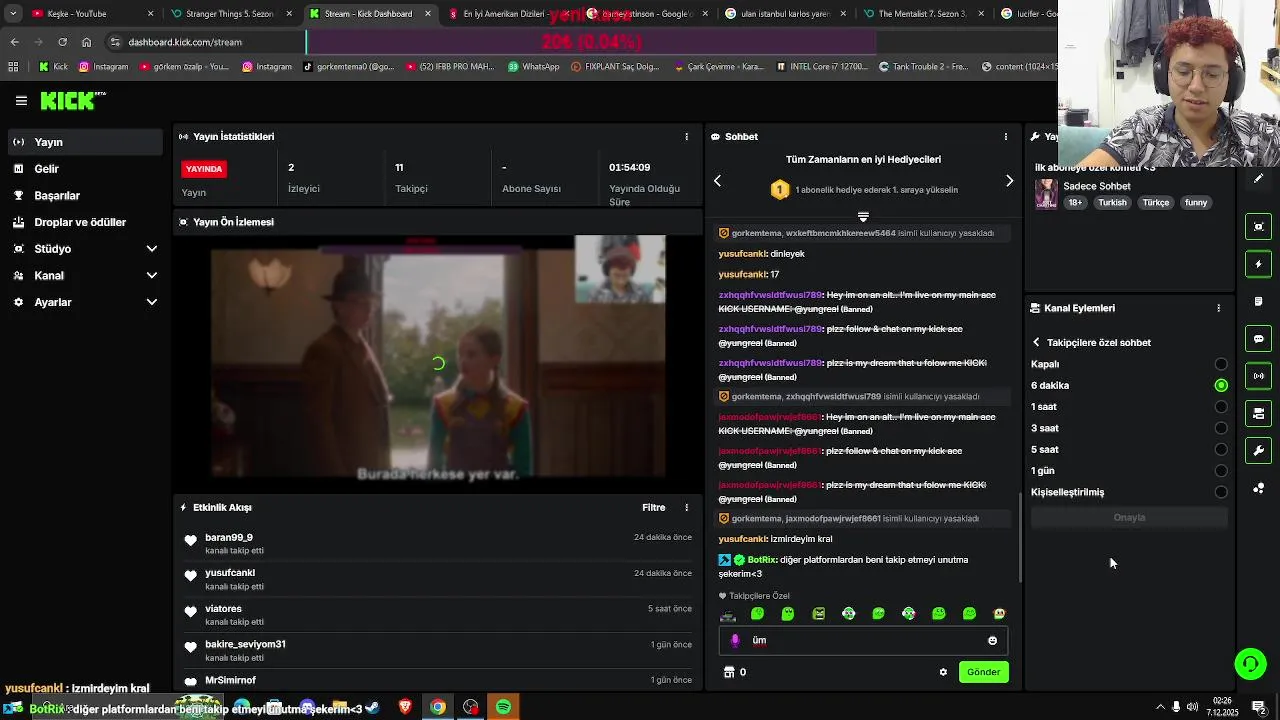
Task: Open viatores in activity feed
Action: coord(223,608)
